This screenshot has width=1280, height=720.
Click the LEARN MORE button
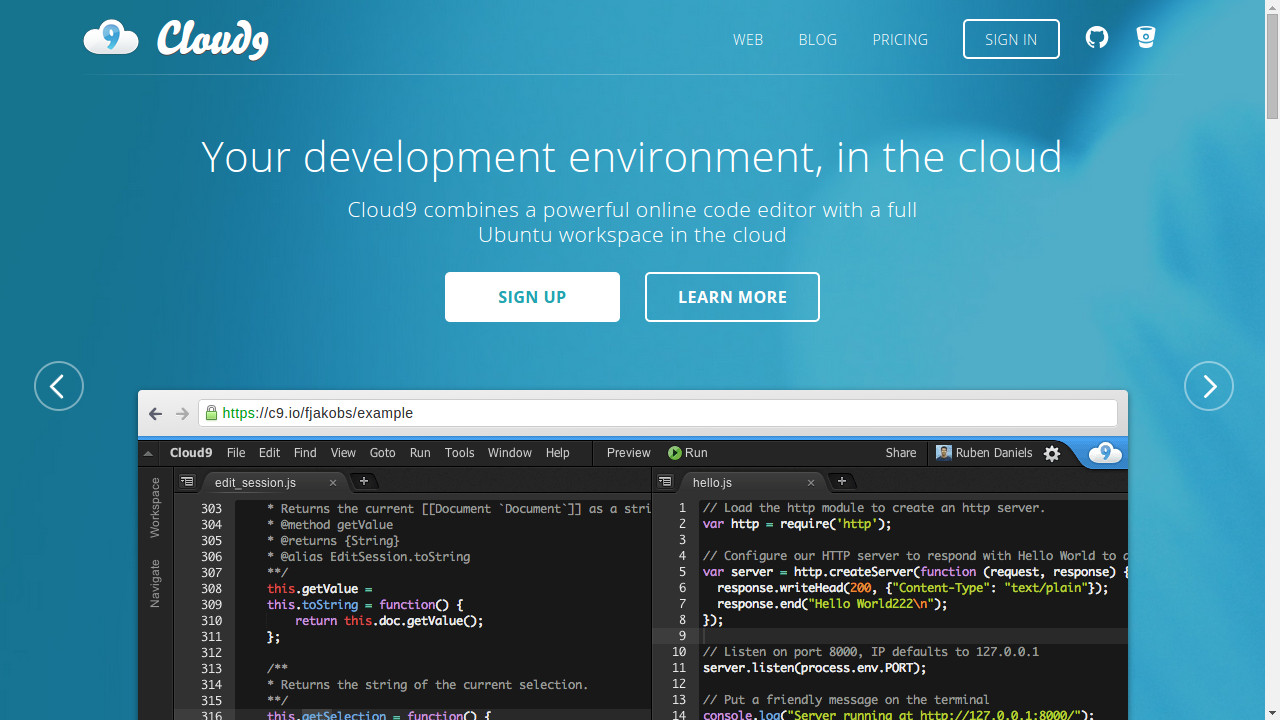click(x=732, y=297)
